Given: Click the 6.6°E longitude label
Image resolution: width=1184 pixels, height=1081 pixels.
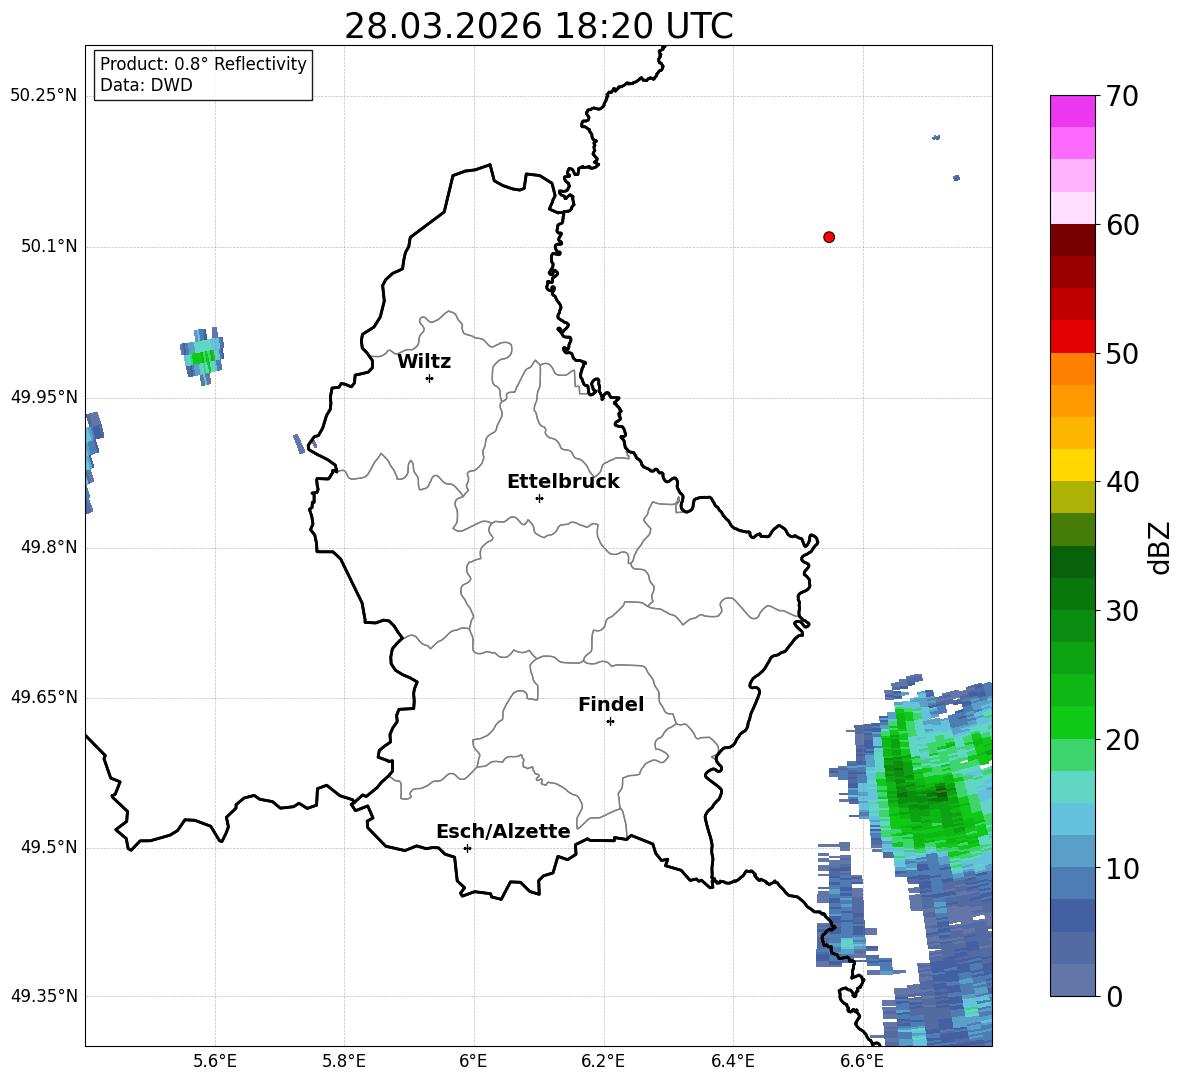Looking at the screenshot, I should [x=862, y=1062].
